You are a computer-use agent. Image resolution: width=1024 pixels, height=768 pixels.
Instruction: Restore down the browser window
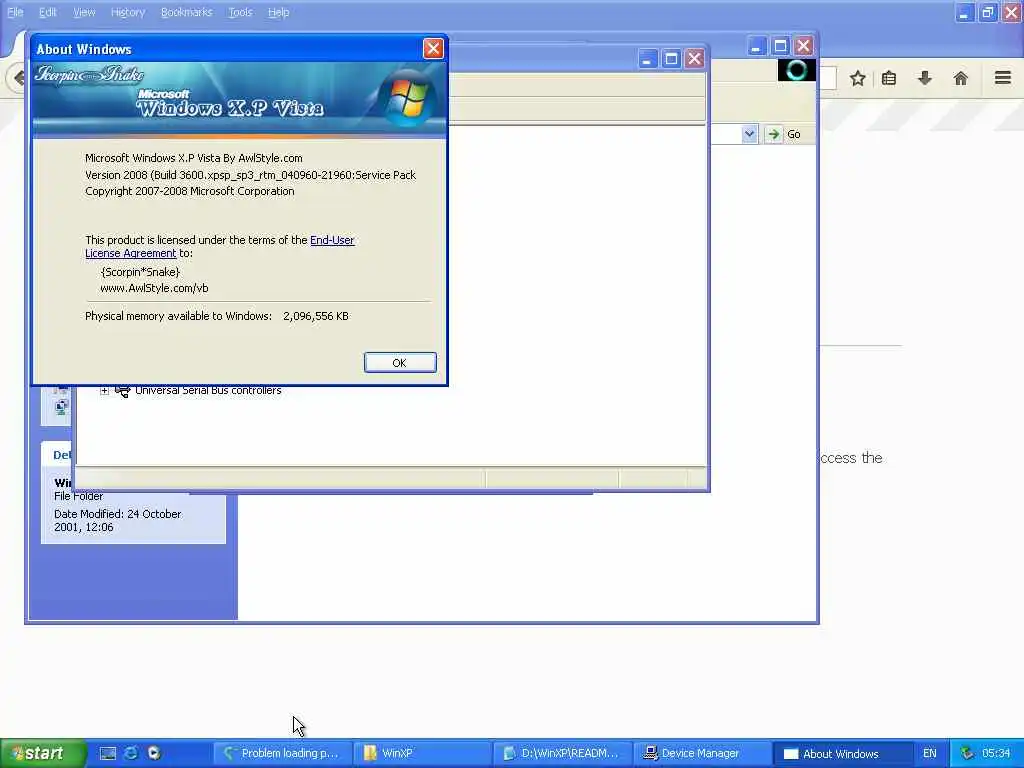point(987,12)
